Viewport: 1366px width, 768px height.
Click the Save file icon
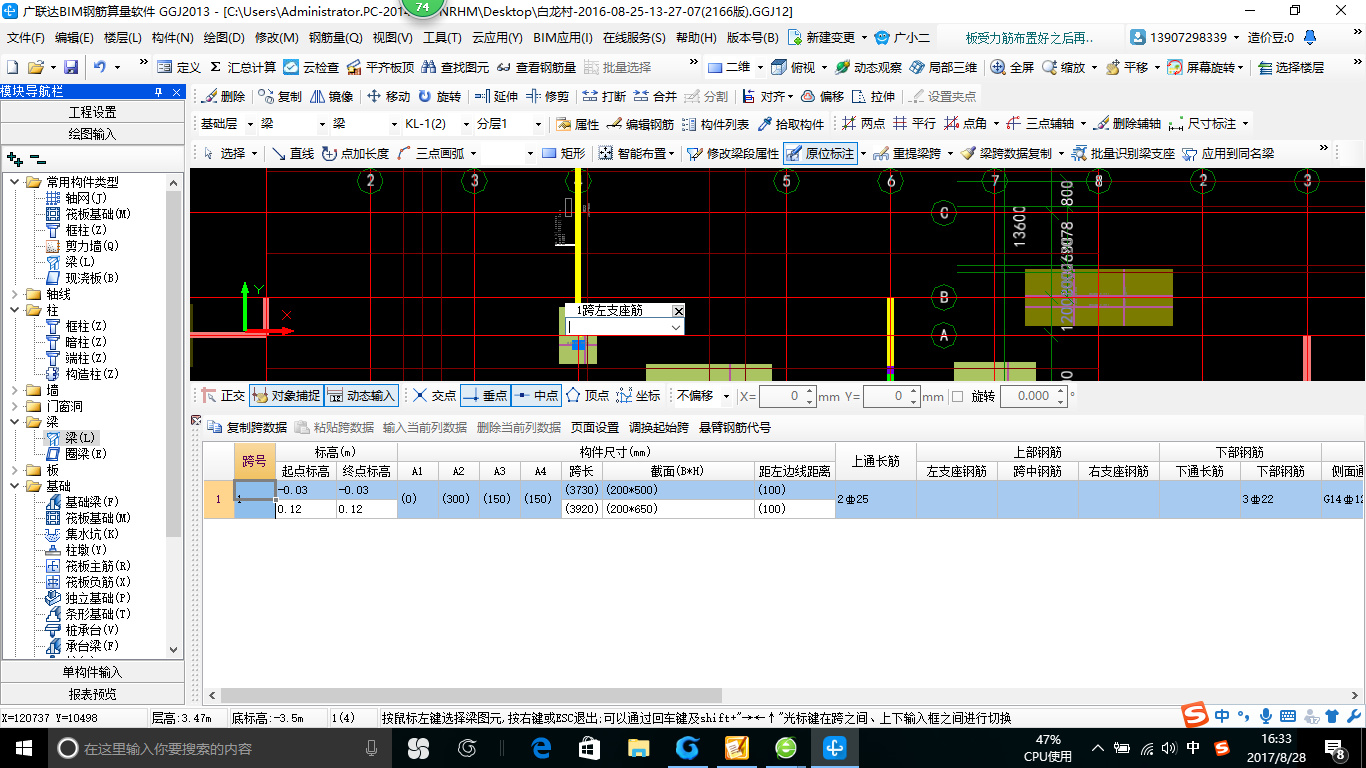coord(71,67)
